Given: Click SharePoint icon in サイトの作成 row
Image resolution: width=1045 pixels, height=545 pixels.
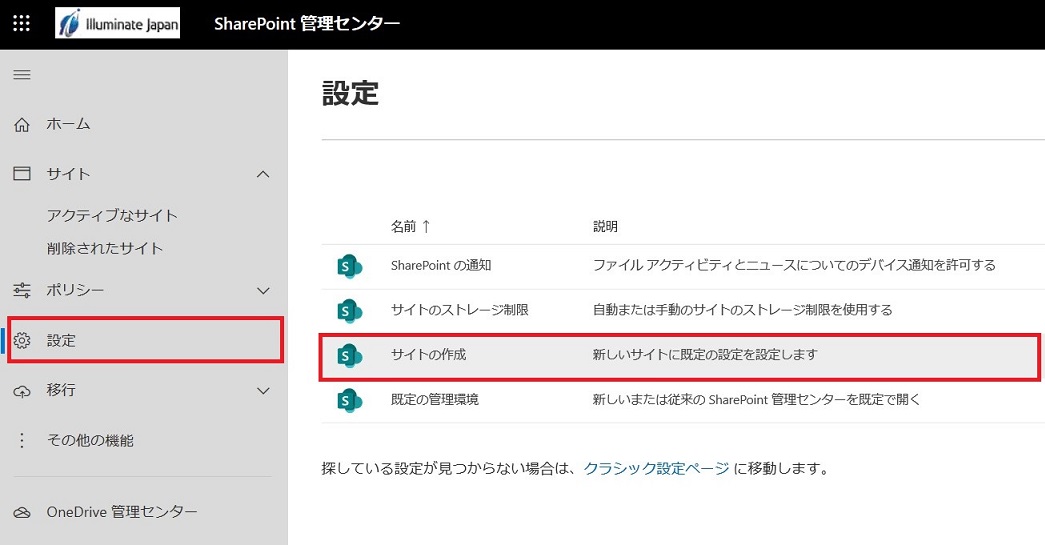Looking at the screenshot, I should (349, 356).
